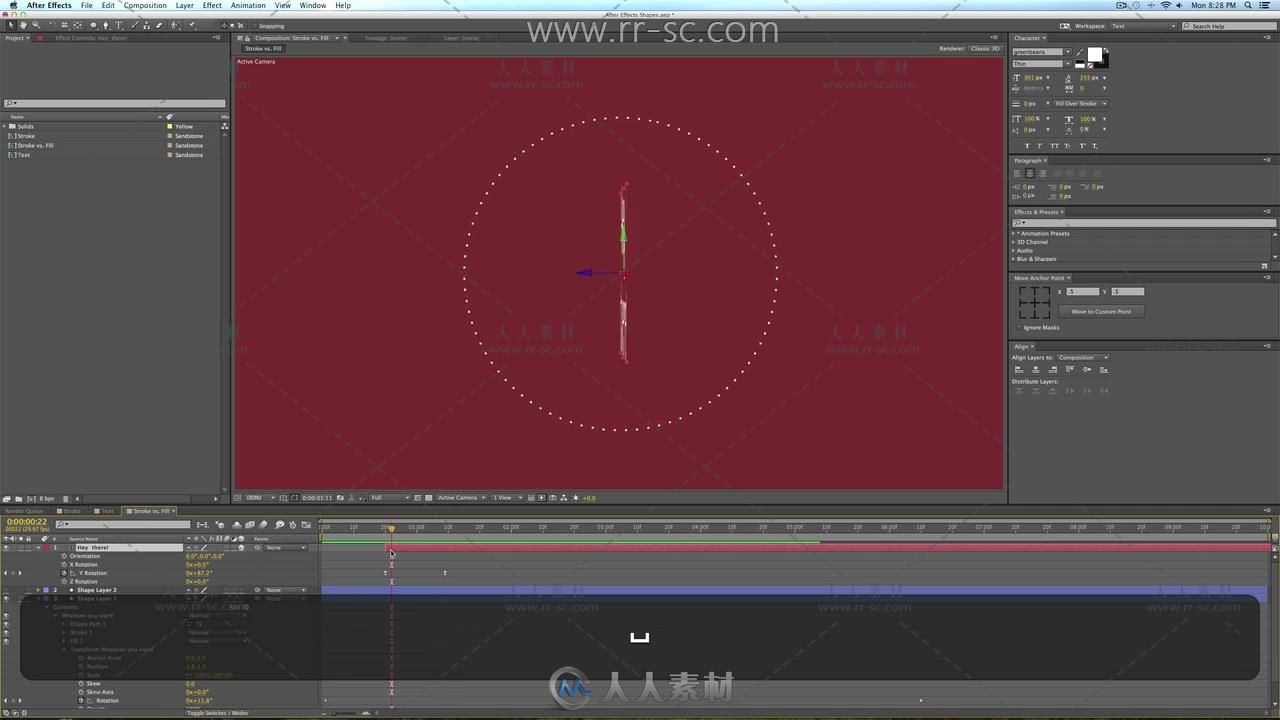Open the Align Layers to dropdown
Screen dimensions: 1280x720
pyautogui.click(x=1083, y=357)
